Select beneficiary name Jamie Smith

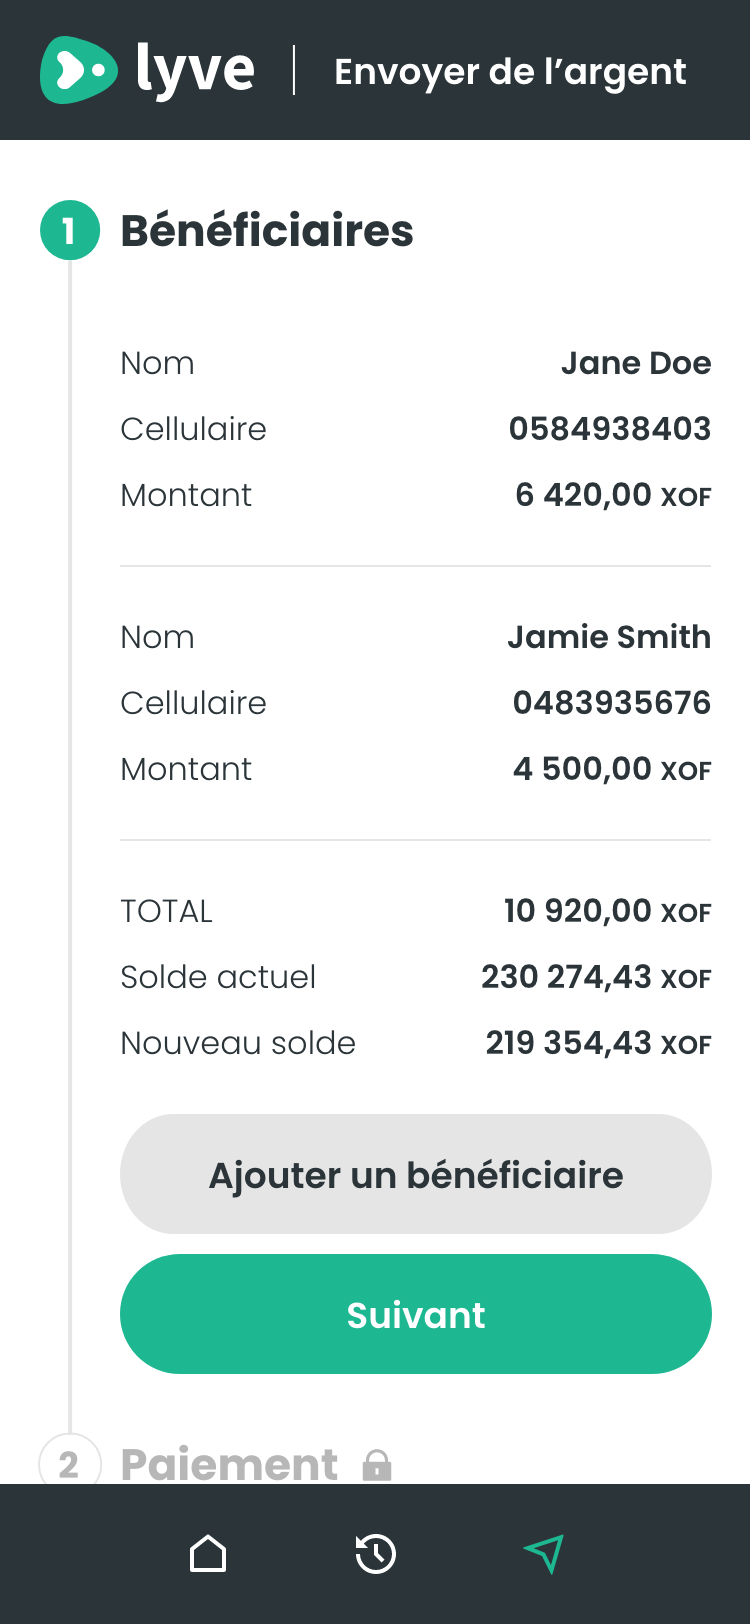point(609,637)
